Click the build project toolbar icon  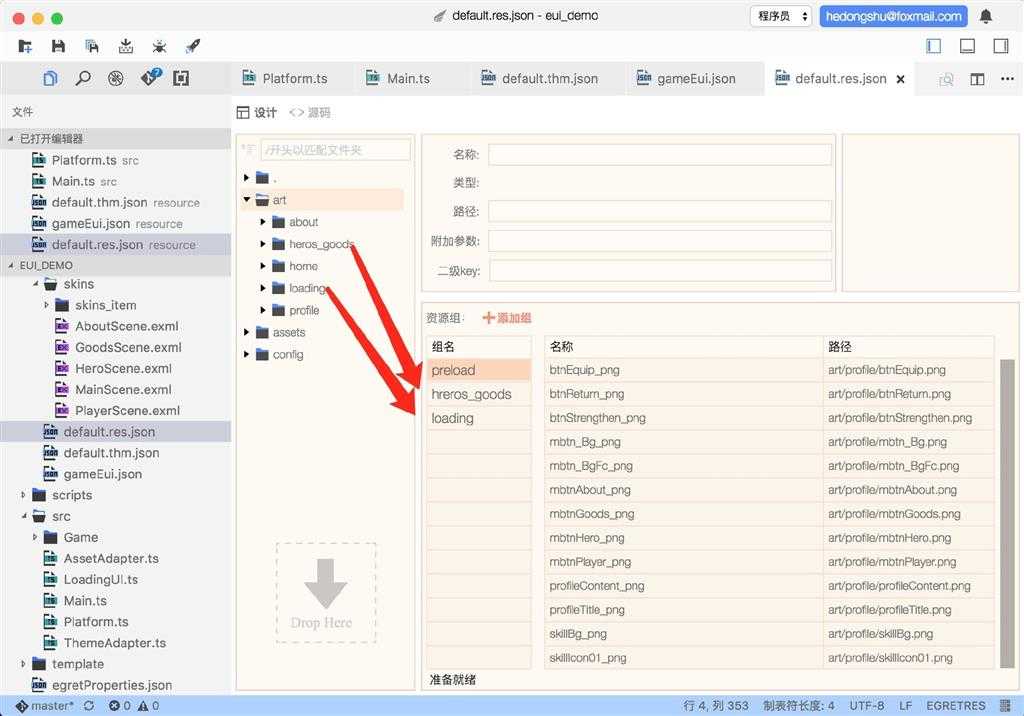[x=126, y=46]
